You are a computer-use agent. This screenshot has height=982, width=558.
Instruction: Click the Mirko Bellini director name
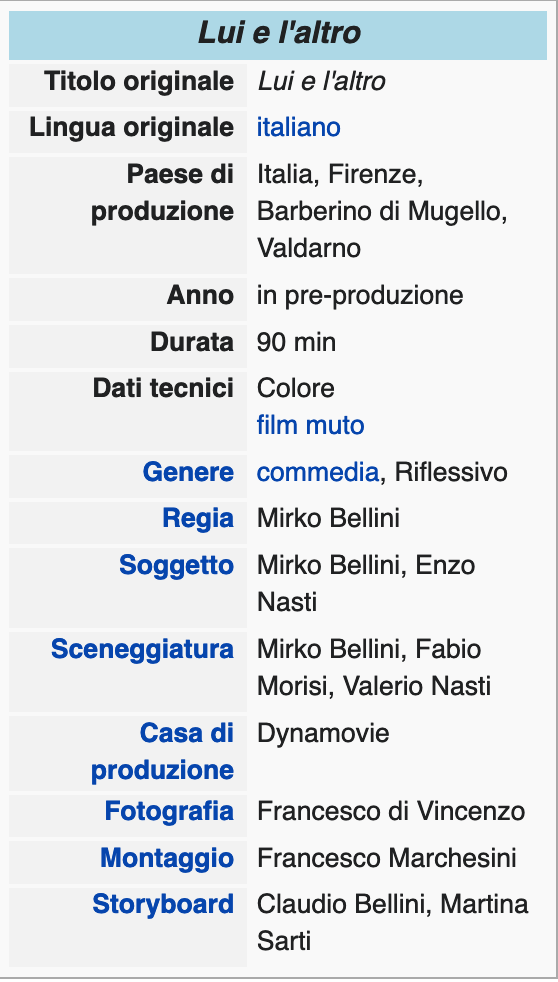point(328,518)
